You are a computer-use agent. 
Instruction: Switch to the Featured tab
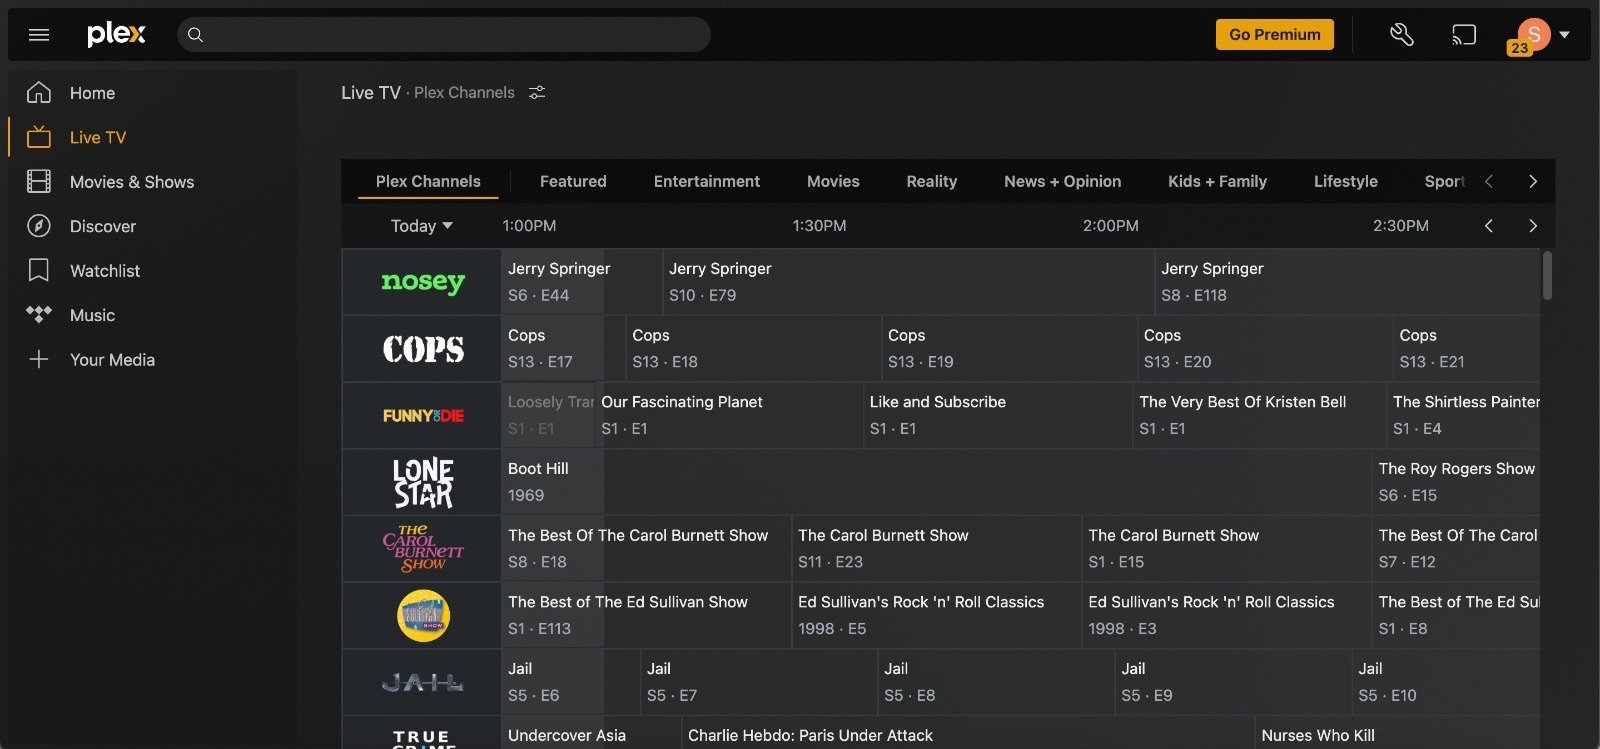pyautogui.click(x=573, y=181)
